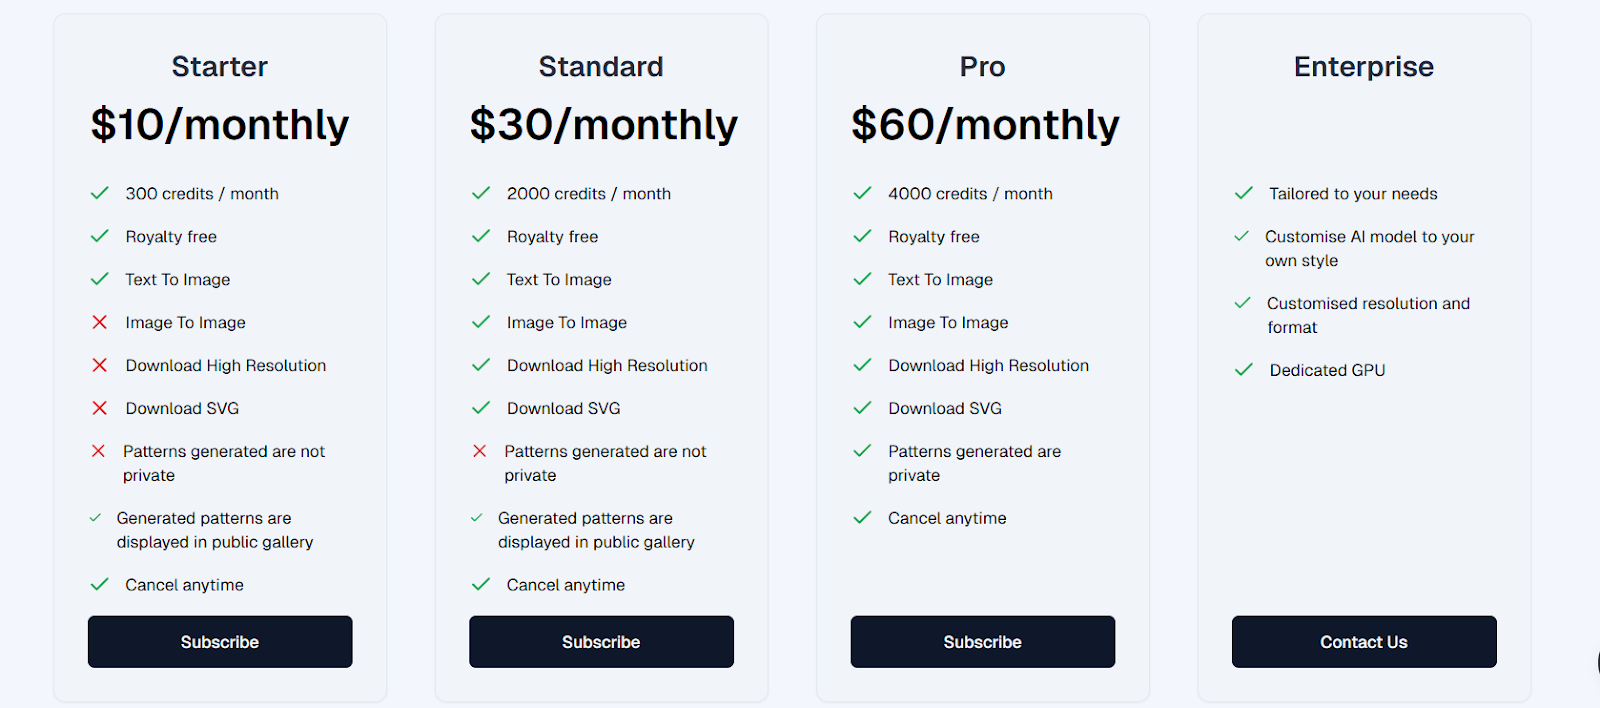Subscribe to the $60 Pro plan
This screenshot has width=1600, height=708.
[x=983, y=642]
